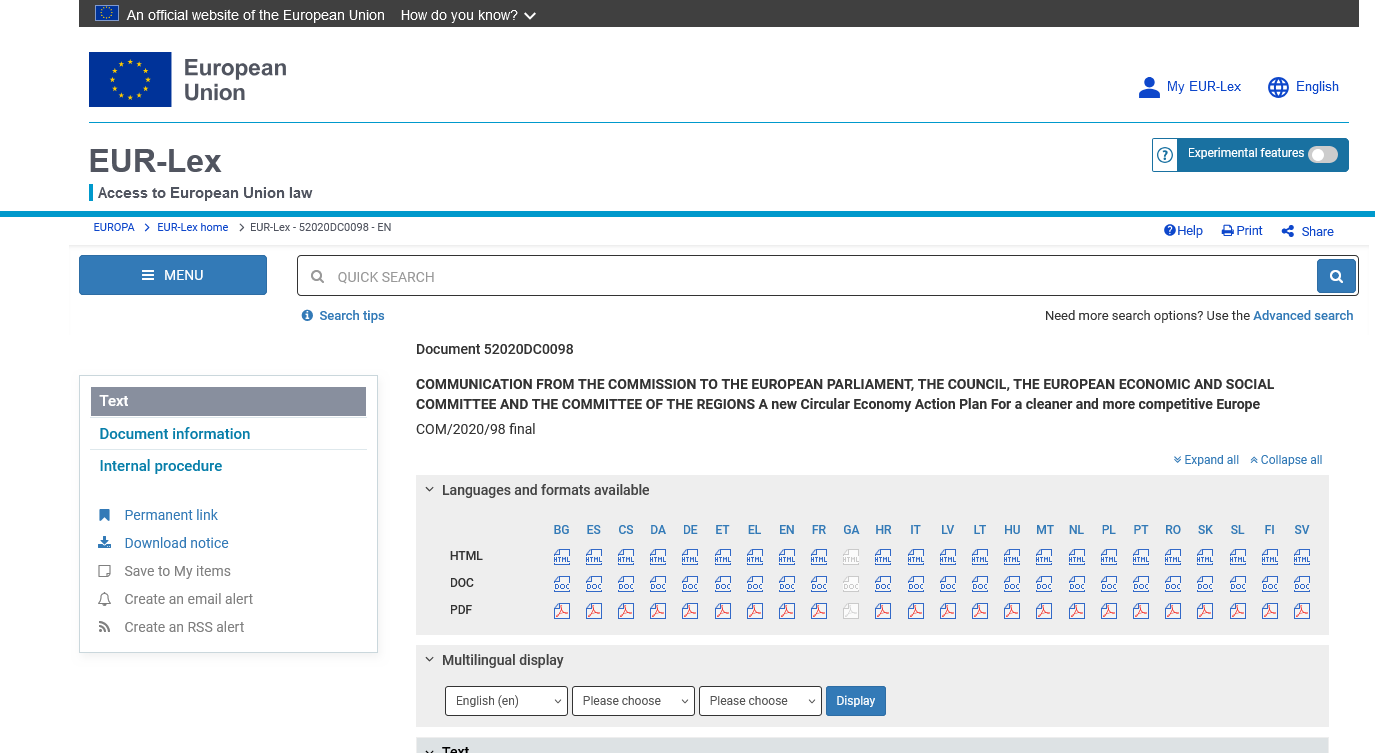Download the English (EN) DOC file
Image resolution: width=1375 pixels, height=753 pixels.
pos(787,584)
